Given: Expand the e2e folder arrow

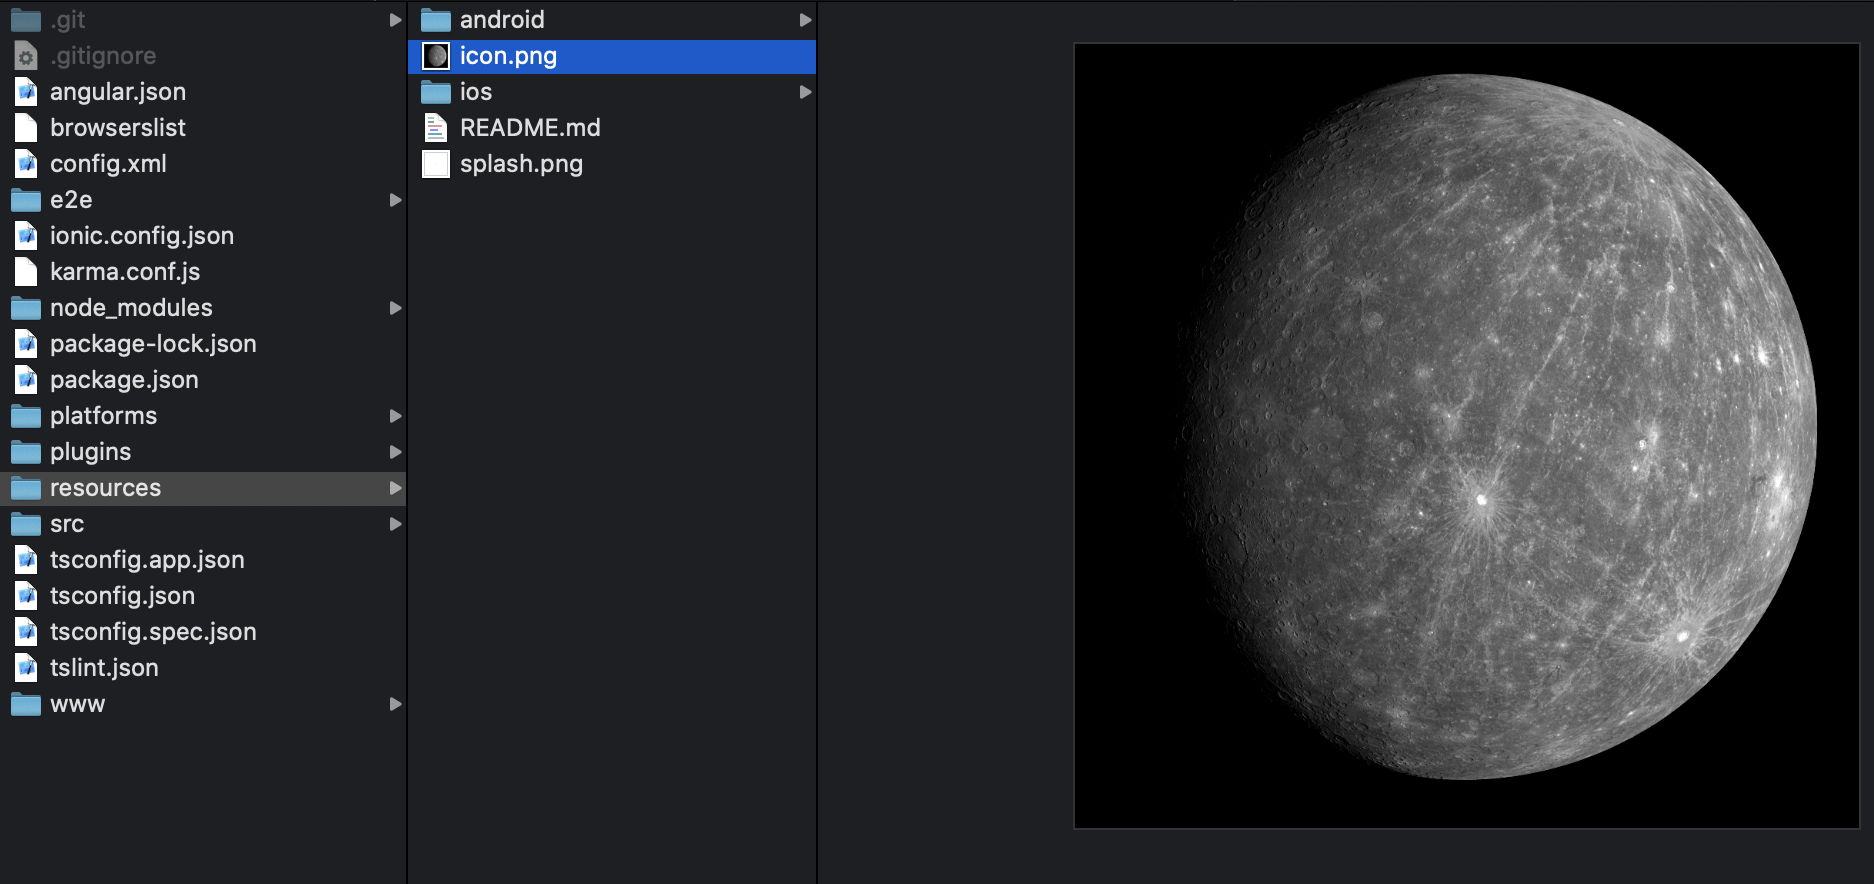Looking at the screenshot, I should click(395, 200).
